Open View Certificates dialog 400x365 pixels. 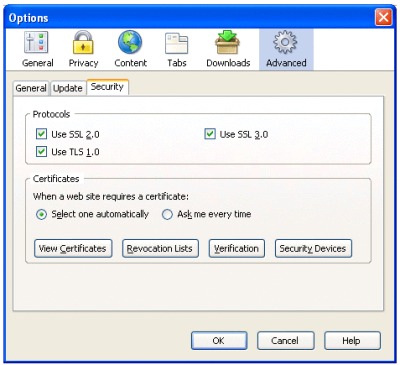[x=73, y=248]
